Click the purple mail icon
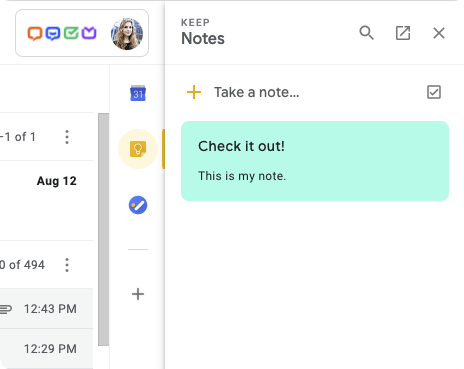The height and width of the screenshot is (369, 464). point(89,33)
